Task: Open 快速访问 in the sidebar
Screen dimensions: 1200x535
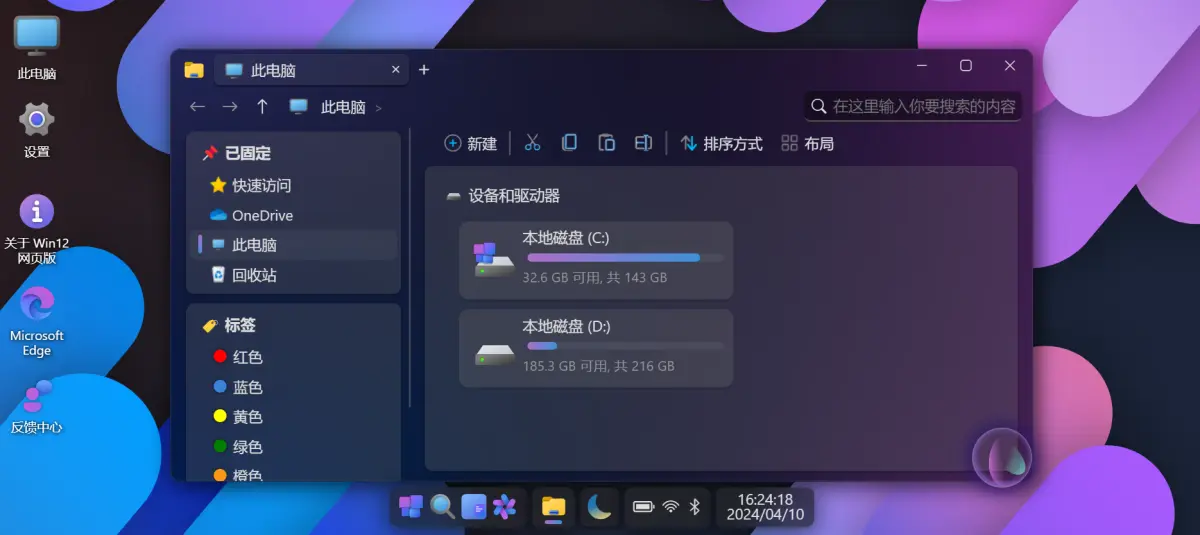Action: [293, 185]
